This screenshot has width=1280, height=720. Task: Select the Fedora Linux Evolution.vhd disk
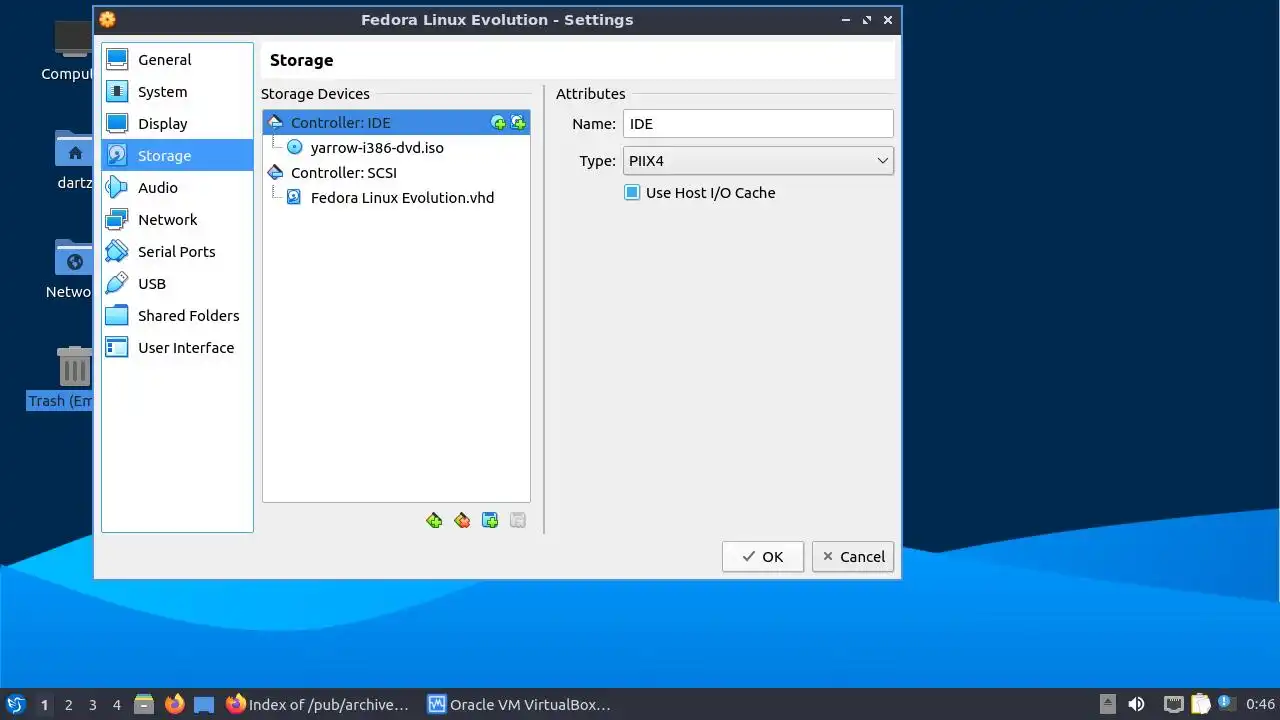pyautogui.click(x=402, y=198)
